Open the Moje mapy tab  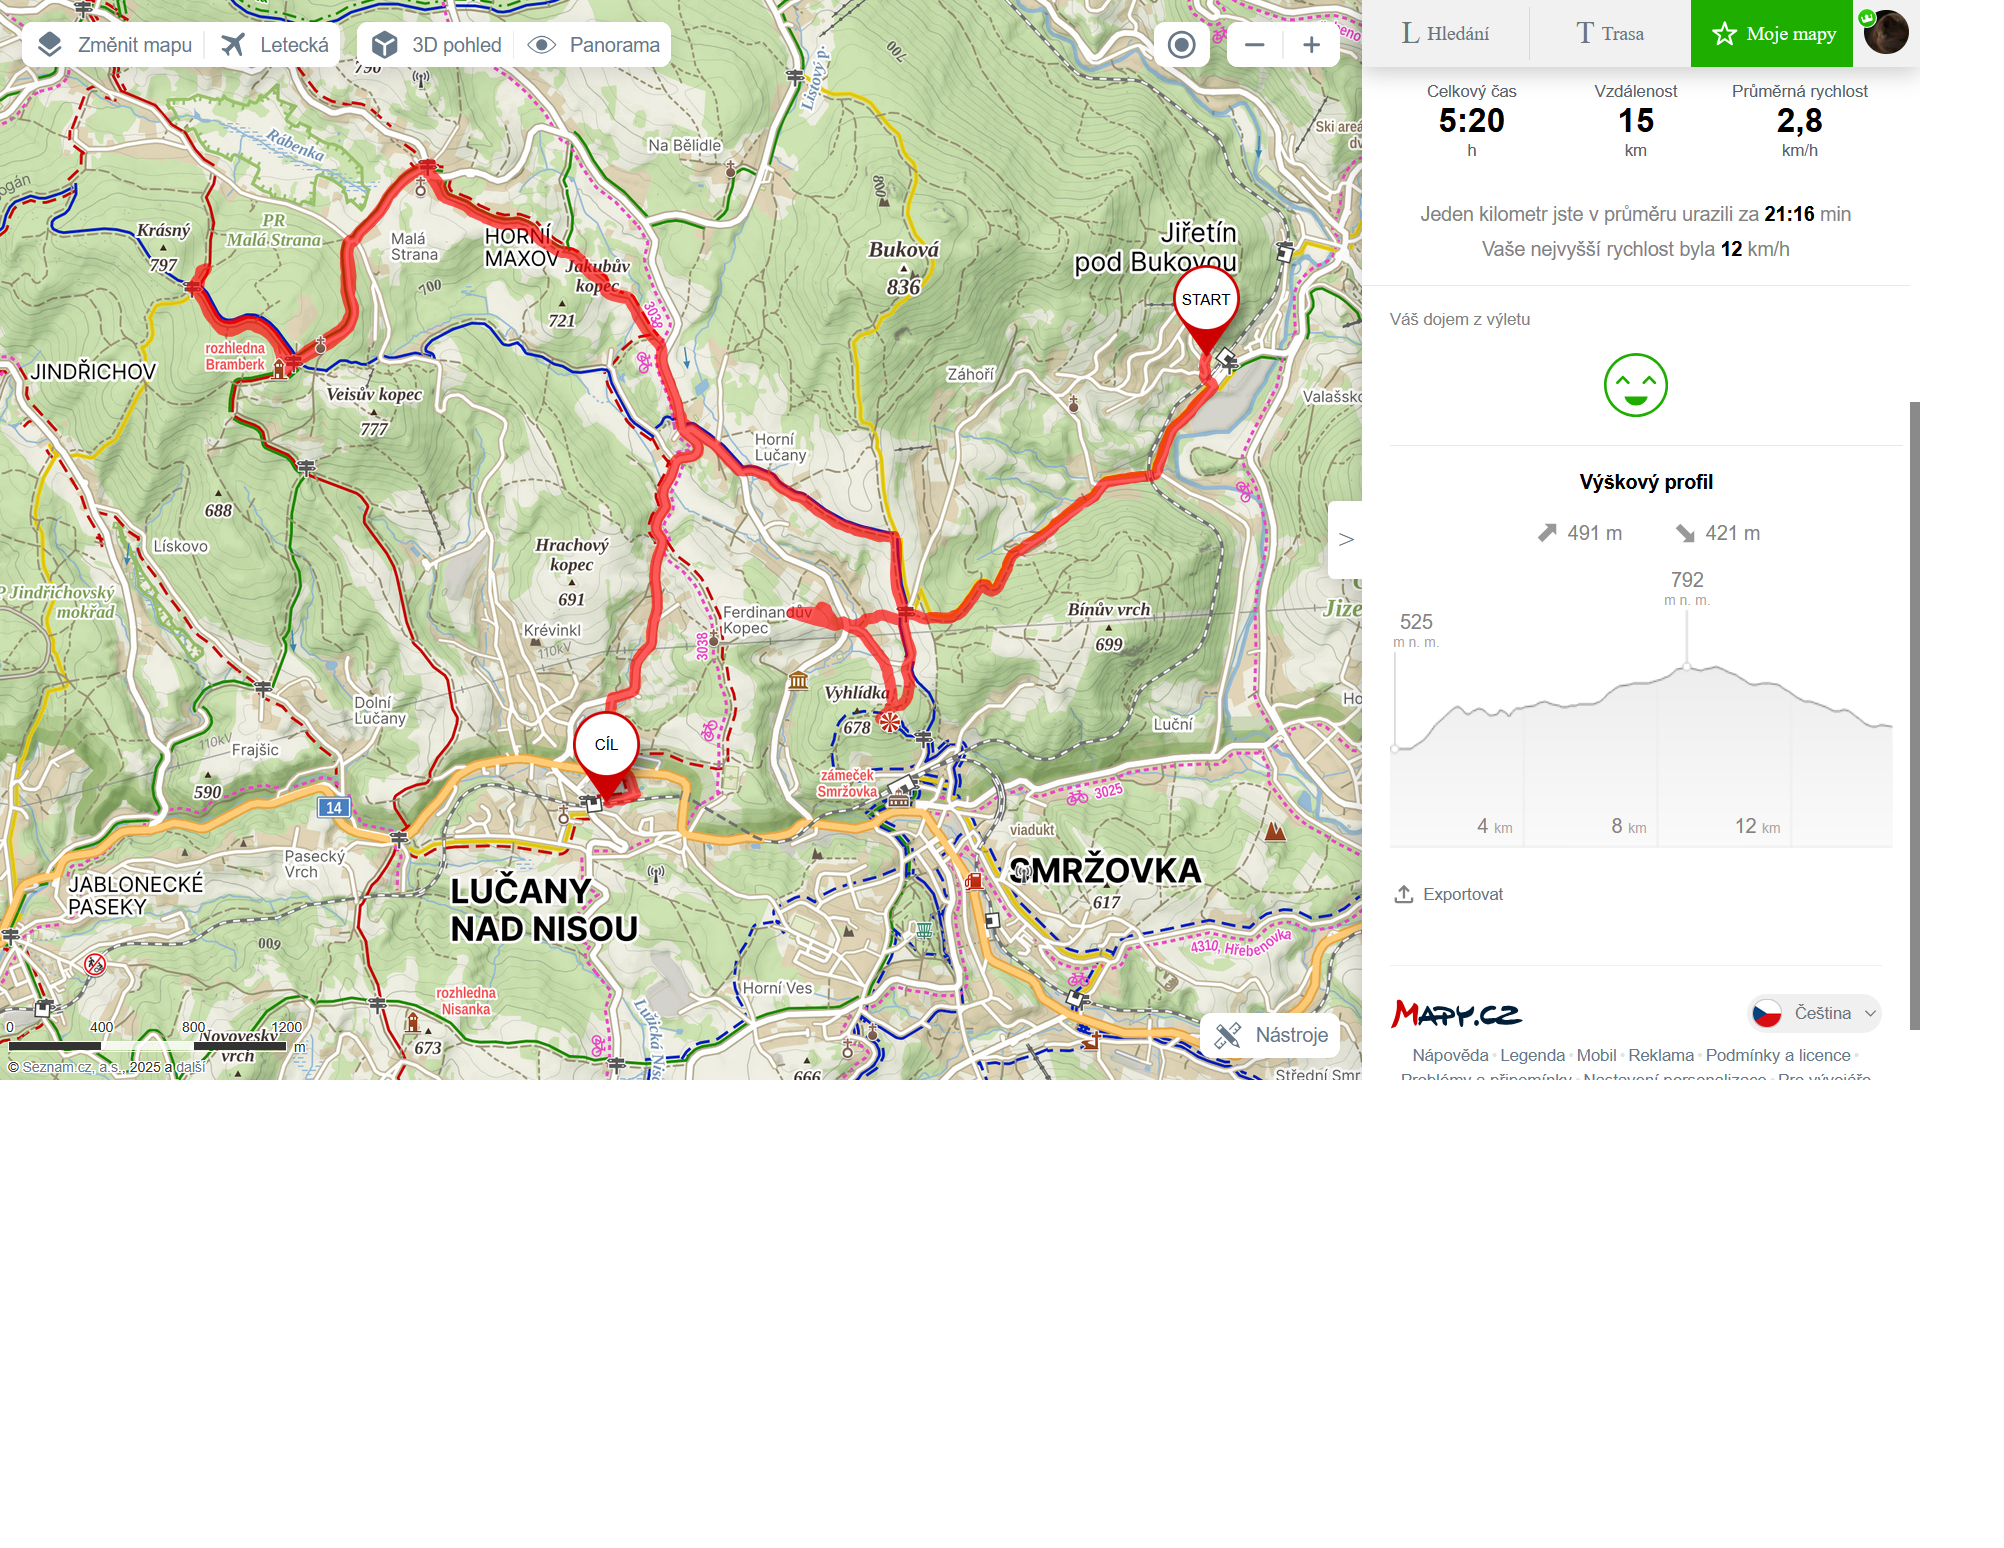(x=1772, y=34)
